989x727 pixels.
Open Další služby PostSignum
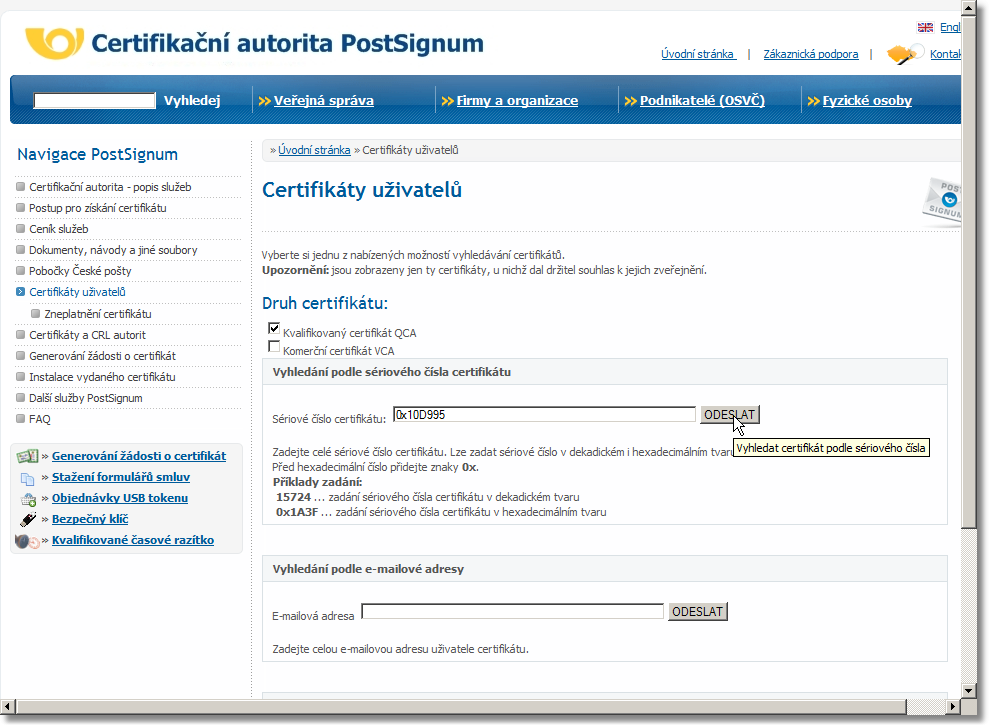86,398
